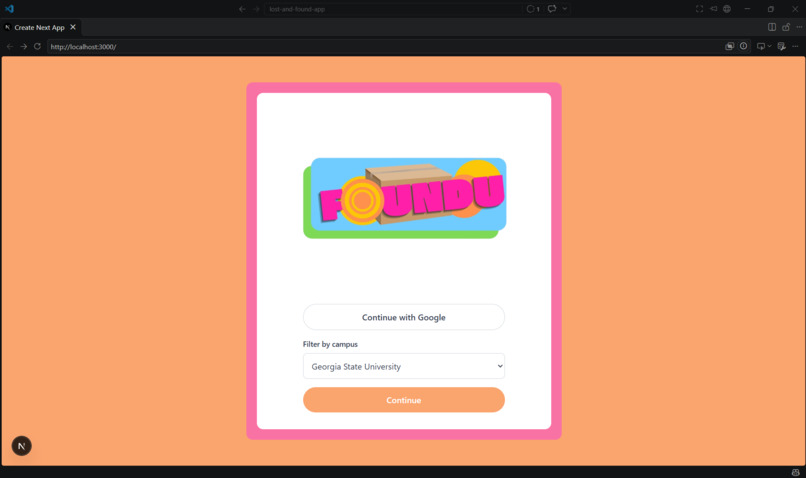Toggle the editor group lock icon
806x478 pixels.
click(786, 27)
